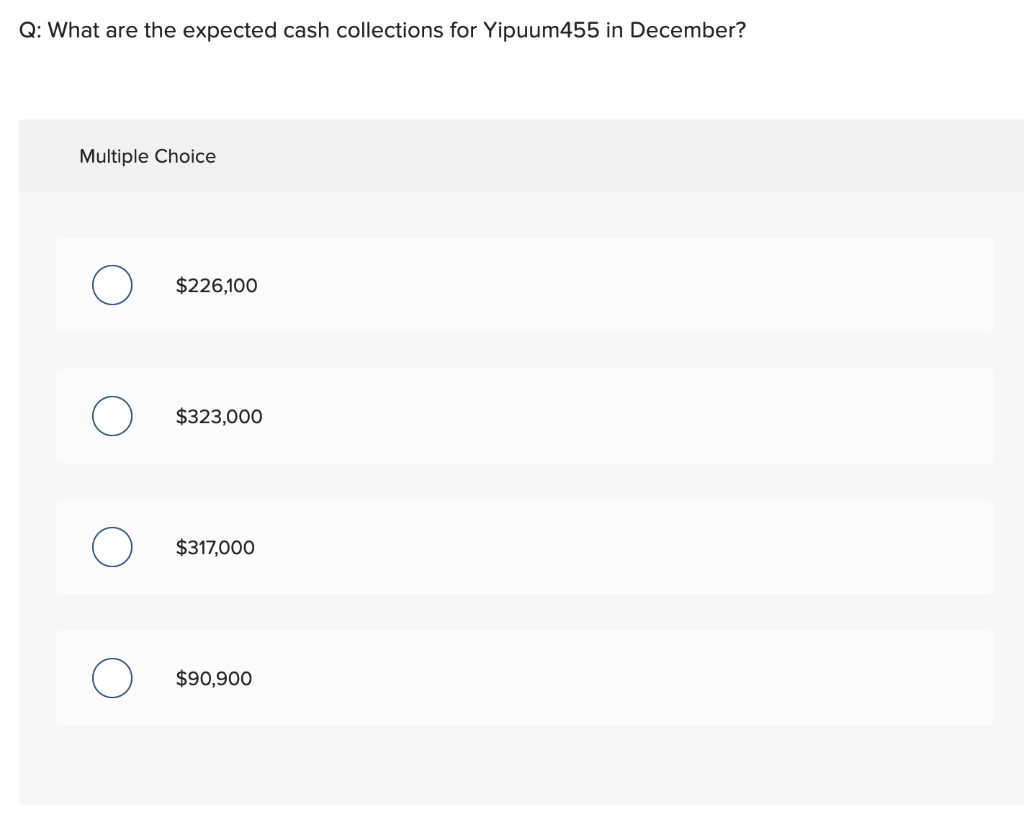Click the question text about Yipuum455
This screenshot has height=822, width=1024.
click(383, 30)
